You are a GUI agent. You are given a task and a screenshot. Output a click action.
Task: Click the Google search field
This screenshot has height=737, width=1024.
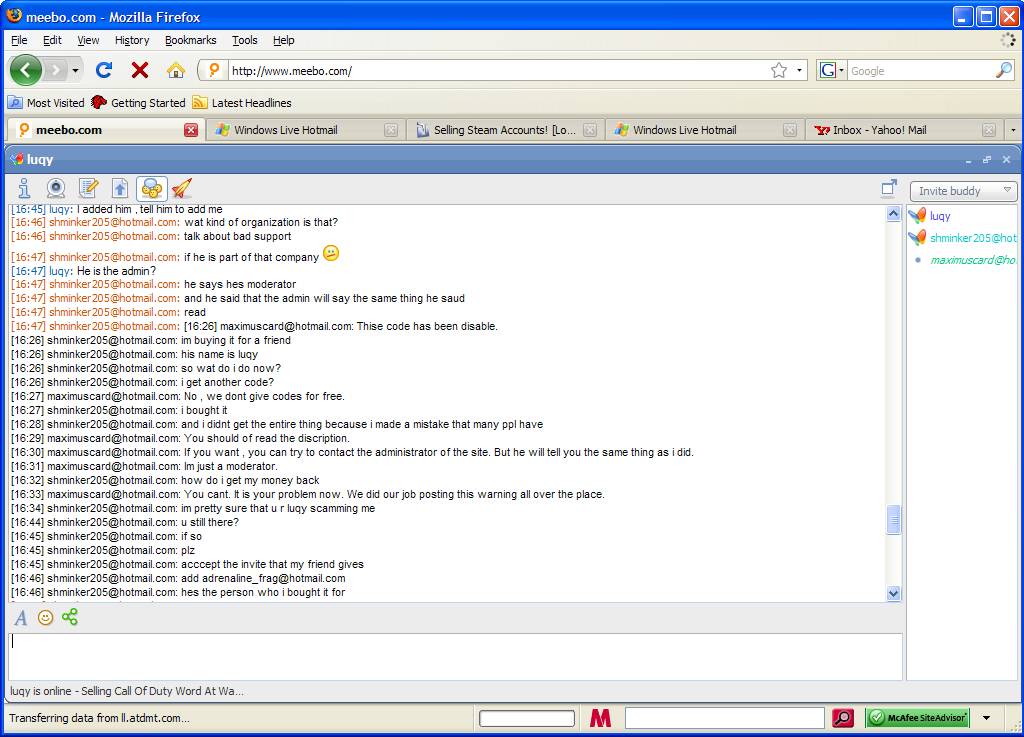[921, 71]
